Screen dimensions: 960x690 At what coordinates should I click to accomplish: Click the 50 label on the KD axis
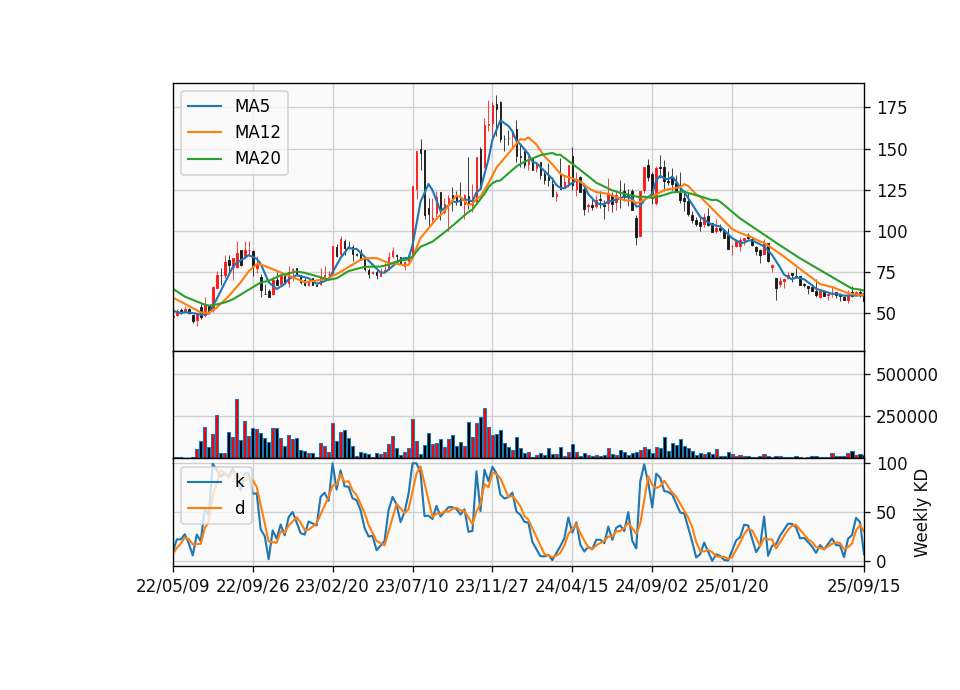pos(887,513)
